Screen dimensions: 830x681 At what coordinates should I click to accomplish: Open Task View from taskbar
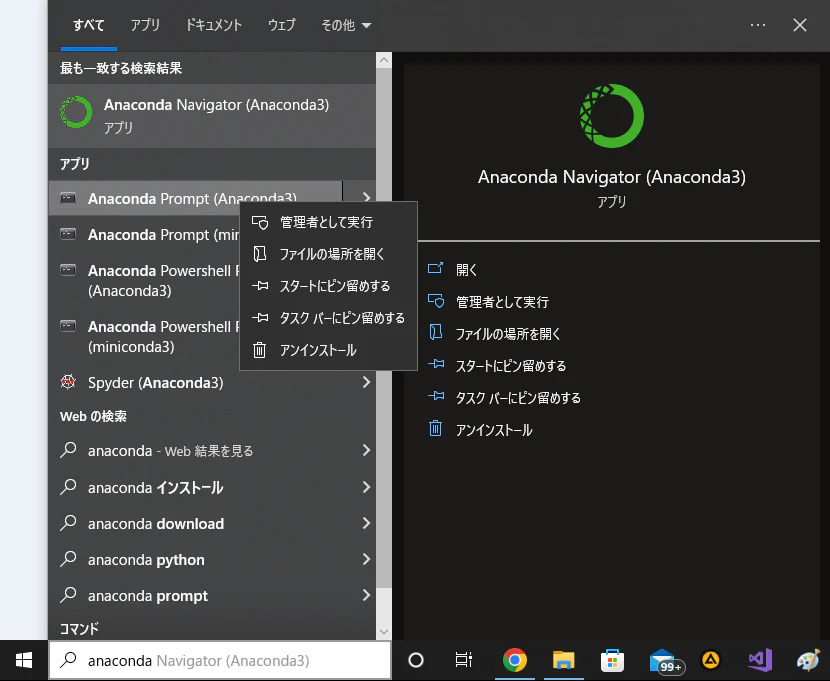point(464,660)
